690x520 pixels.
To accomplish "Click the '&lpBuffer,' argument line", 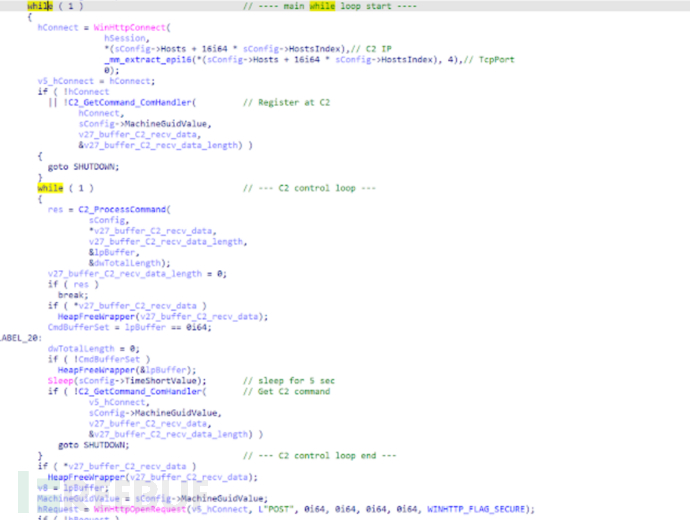I will tap(114, 252).
